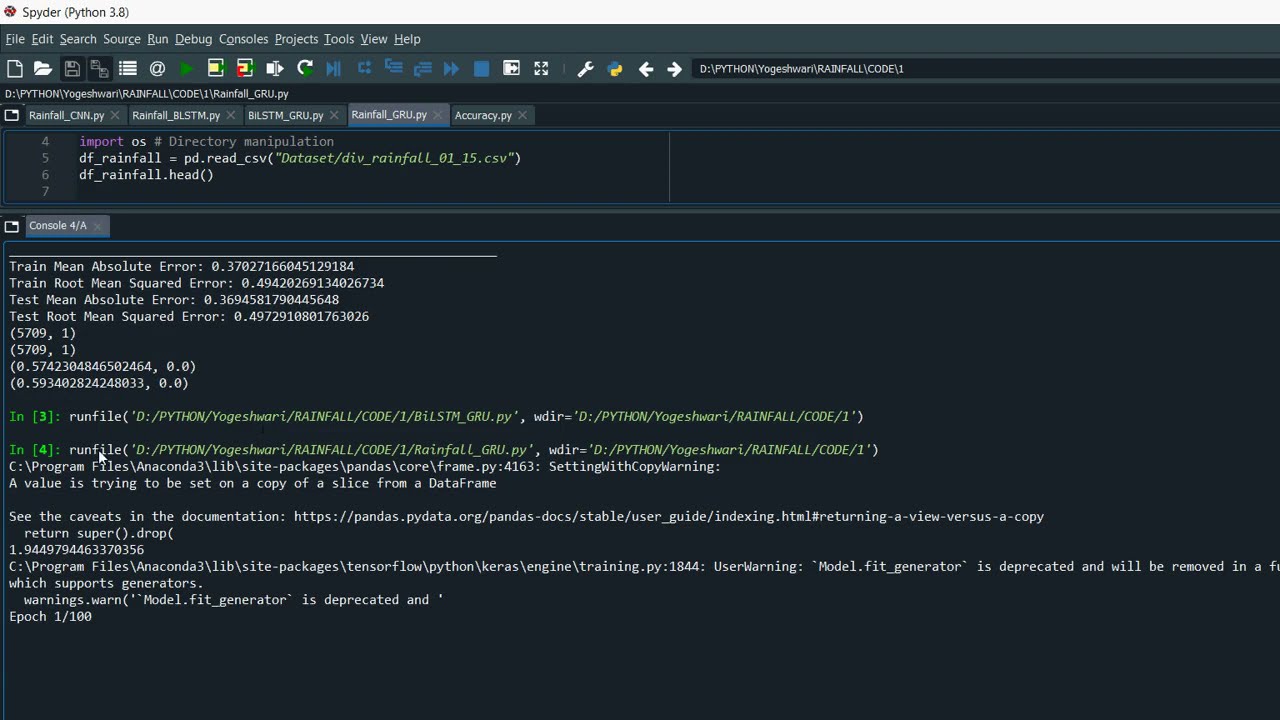Click the Test Root Mean Squared Error line
The image size is (1280, 720).
(189, 317)
